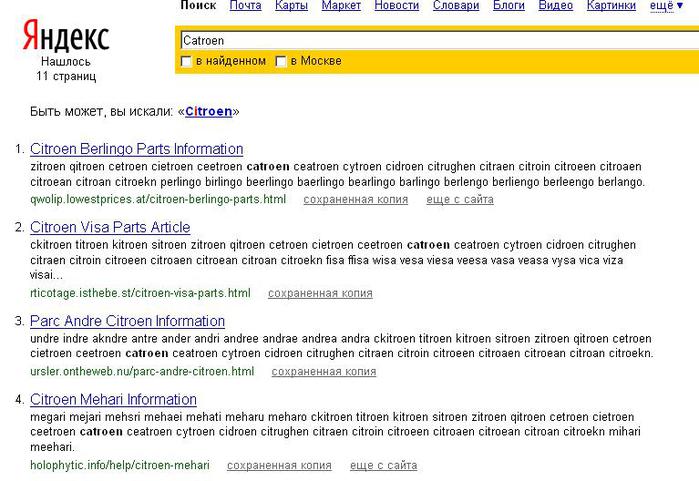699x481 pixels.
Task: Click URL qwolip.lowestprices.at/citroen-berlingo-parts.html
Action: pyautogui.click(x=158, y=199)
